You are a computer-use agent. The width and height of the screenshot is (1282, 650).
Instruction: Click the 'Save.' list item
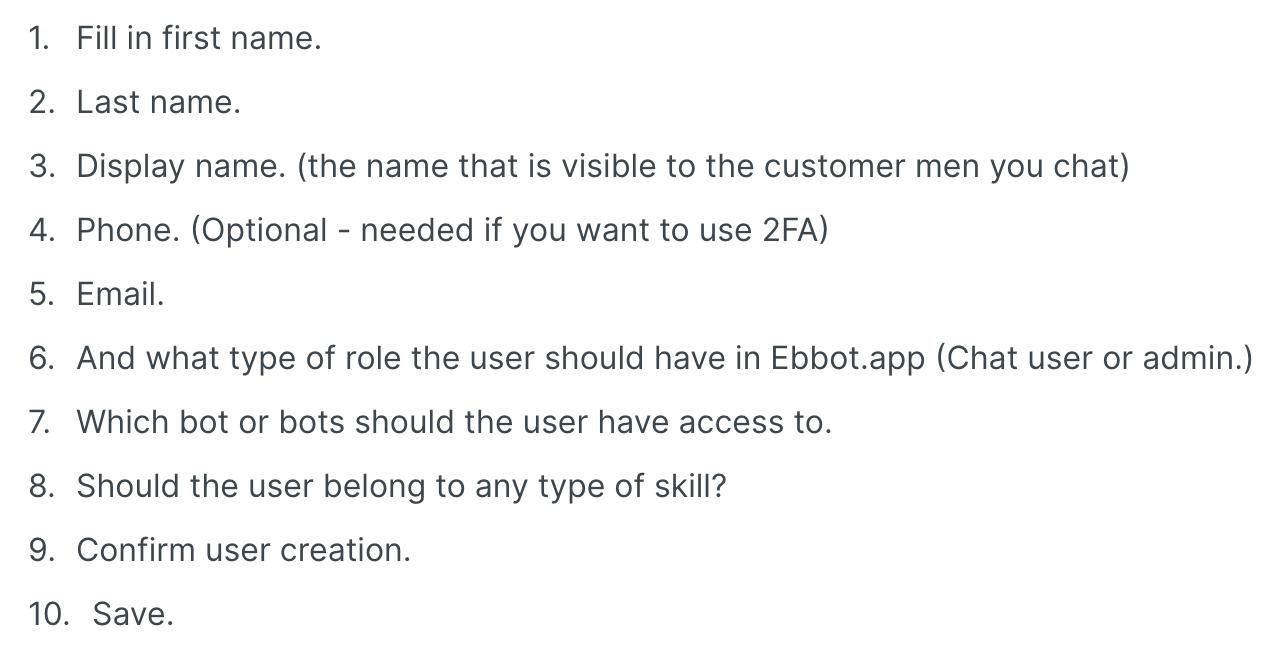coord(133,614)
